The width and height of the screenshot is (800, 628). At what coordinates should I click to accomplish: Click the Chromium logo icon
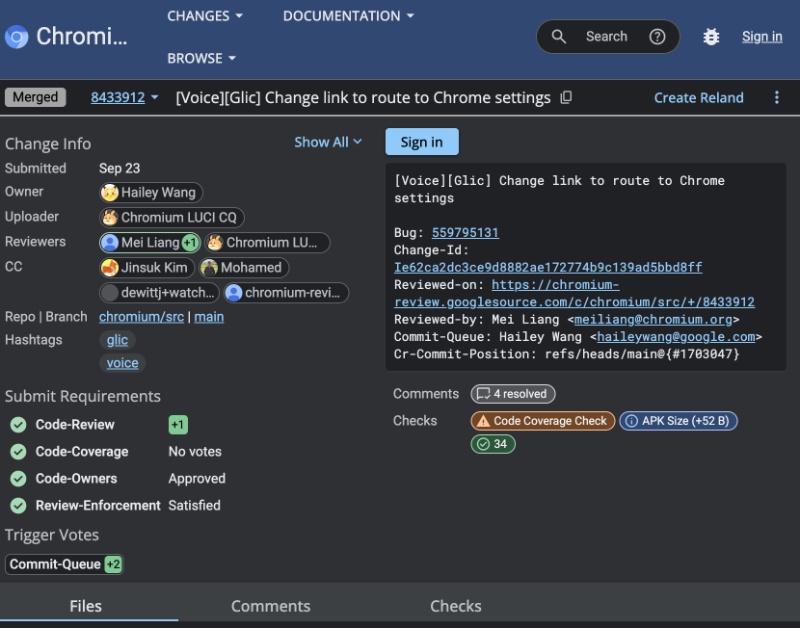(16, 37)
